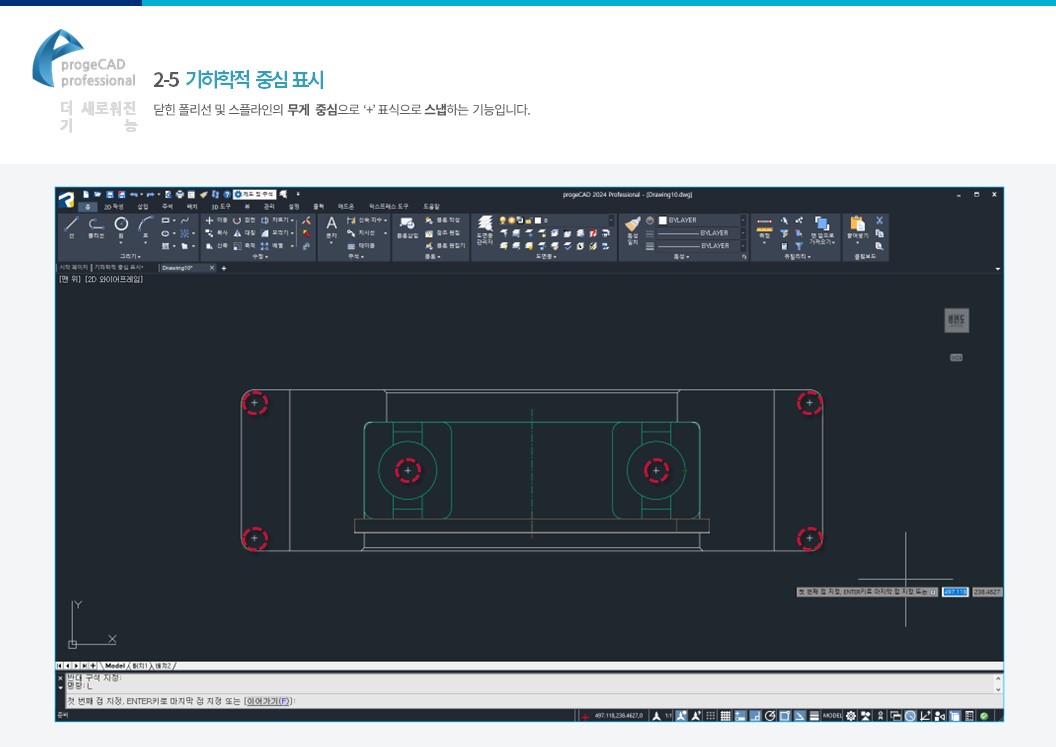The image size is (1056, 747).
Task: Click the Stretch tool icon
Action: click(x=209, y=246)
